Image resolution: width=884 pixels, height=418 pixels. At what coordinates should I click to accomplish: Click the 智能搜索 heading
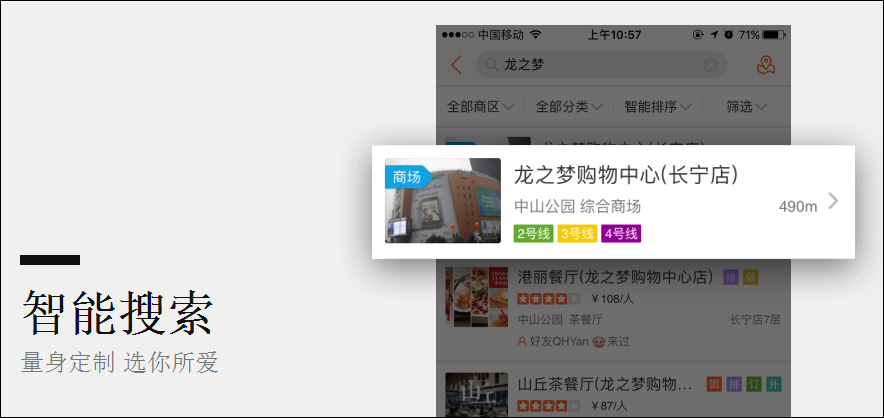118,313
